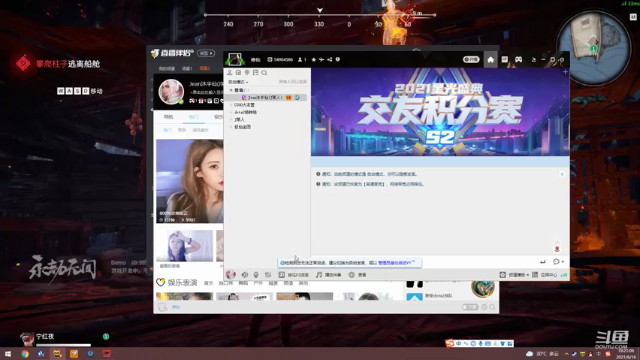This screenshot has height=360, width=640.
Task: Open chat bubble options dropdown
Action: click(558, 262)
